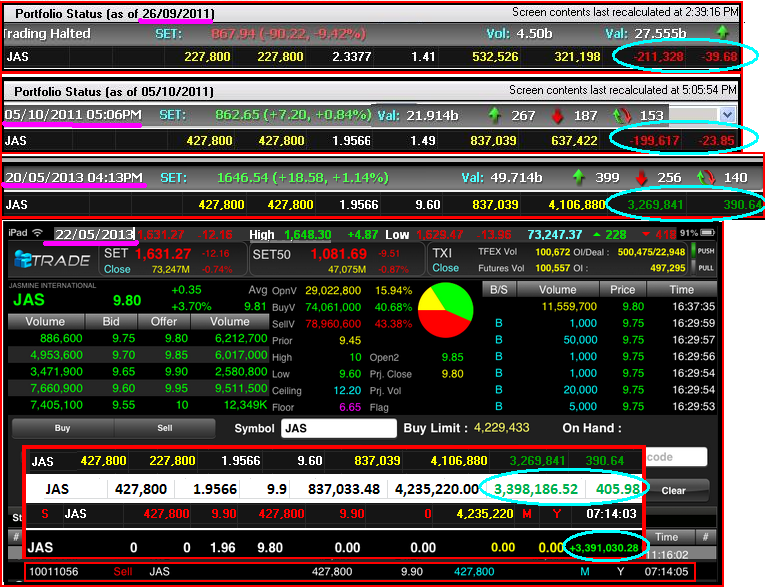The height and width of the screenshot is (588, 765).
Task: Click the date 22/05/2013 in status bar
Action: point(94,234)
